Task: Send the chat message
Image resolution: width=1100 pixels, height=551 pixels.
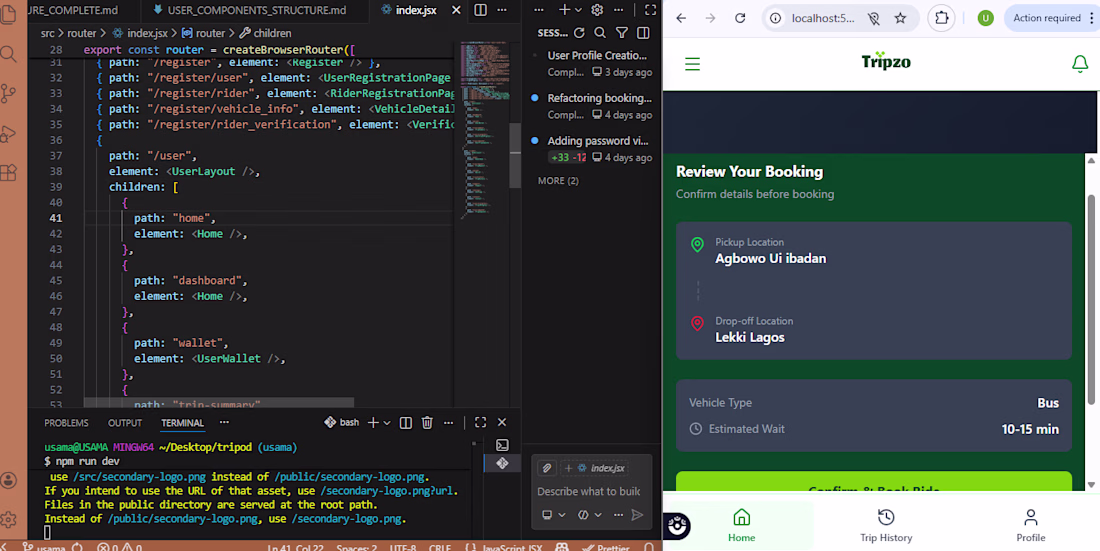Action: tap(637, 515)
